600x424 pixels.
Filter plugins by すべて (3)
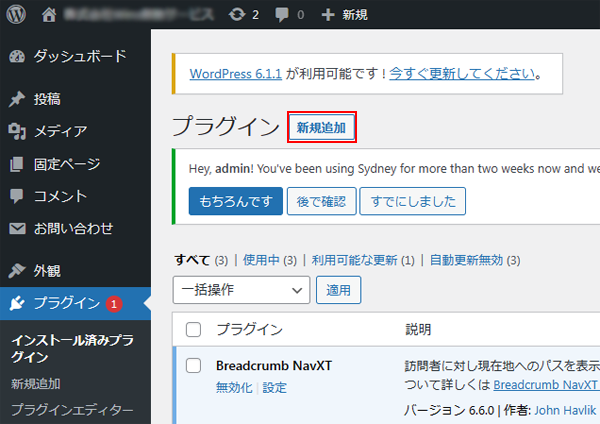coord(201,260)
